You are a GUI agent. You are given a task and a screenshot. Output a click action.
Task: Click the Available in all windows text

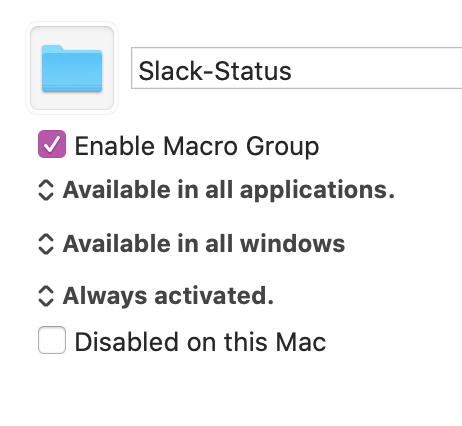tap(204, 244)
